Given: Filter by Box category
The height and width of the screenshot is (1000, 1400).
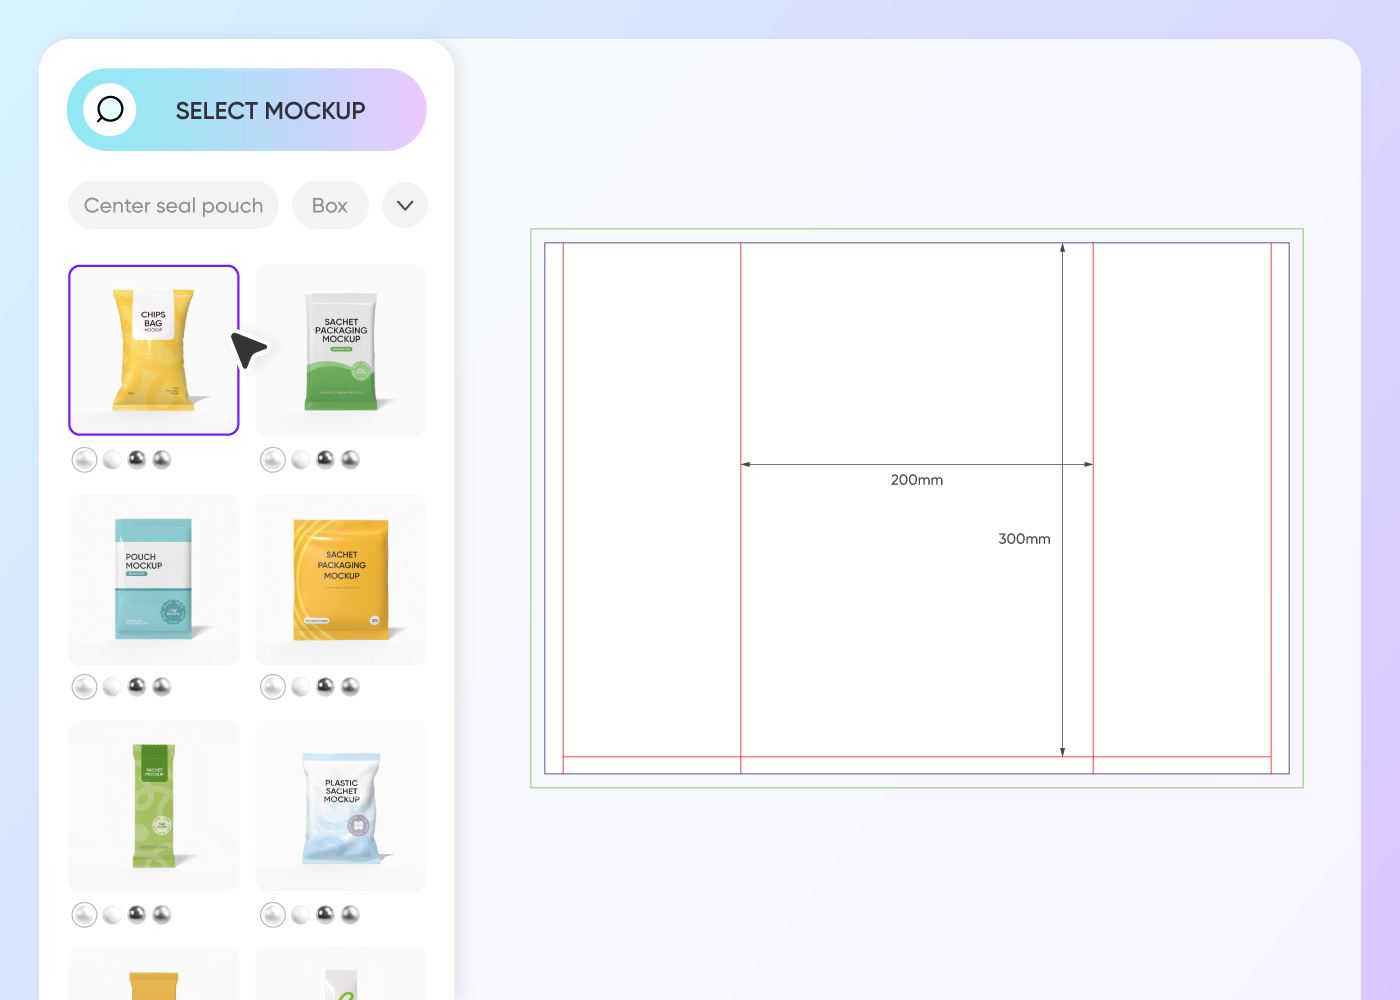Looking at the screenshot, I should (329, 205).
